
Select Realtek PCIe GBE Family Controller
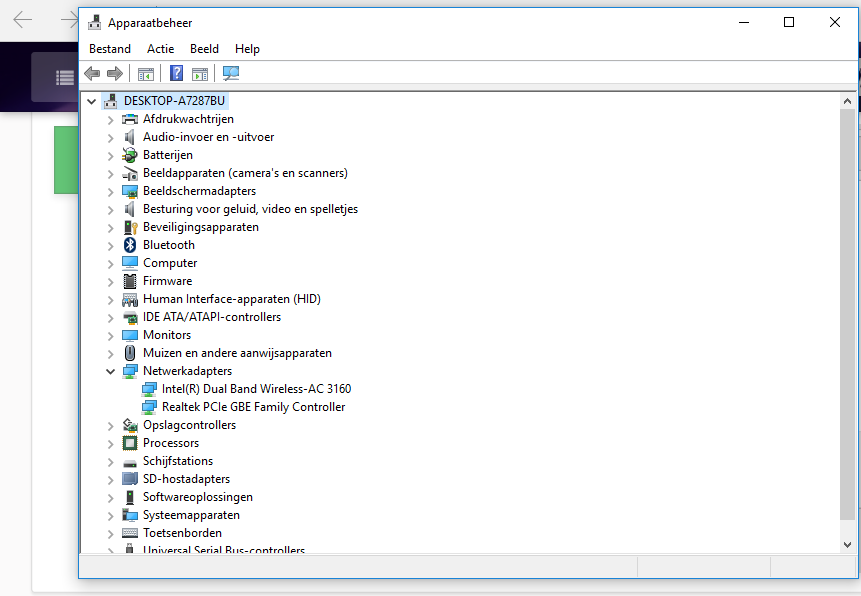pyautogui.click(x=254, y=407)
